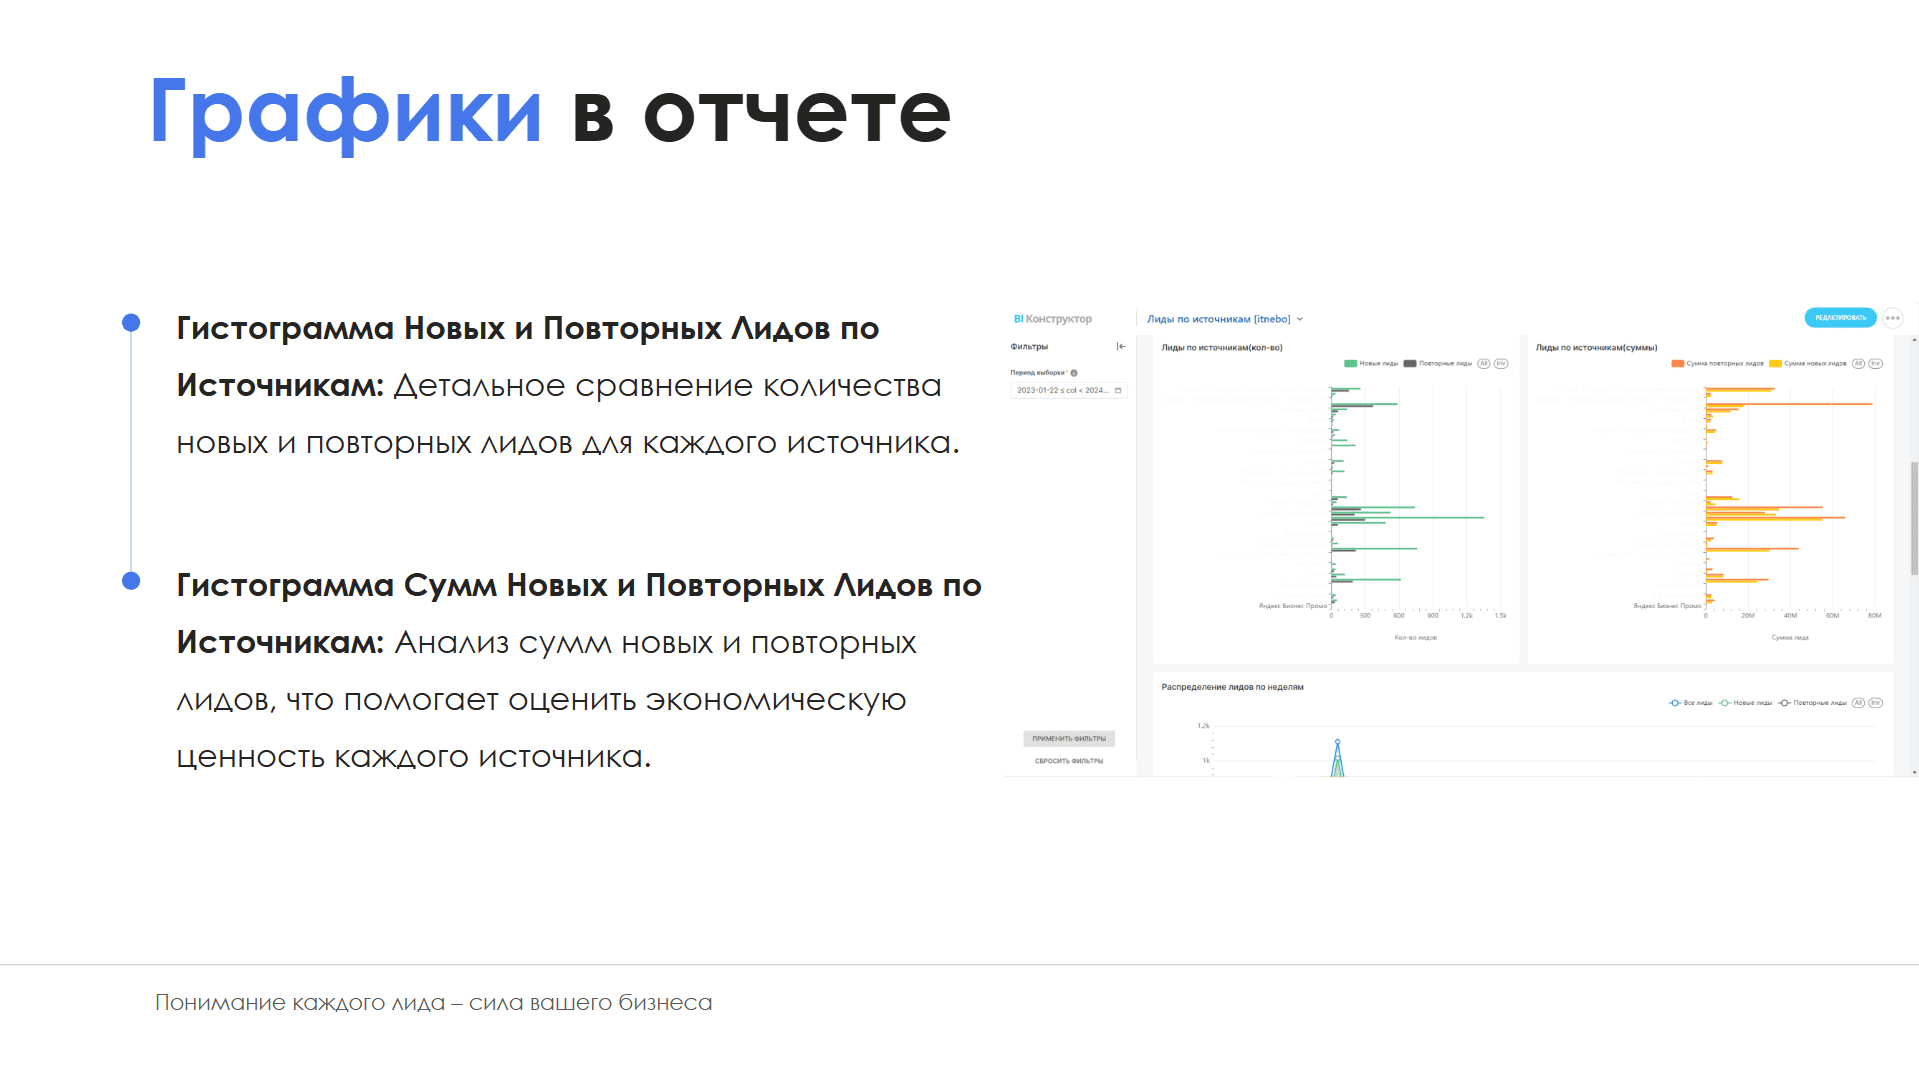The height and width of the screenshot is (1079, 1919).
Task: Click Кол-во лидов axis label
Action: click(x=1415, y=638)
